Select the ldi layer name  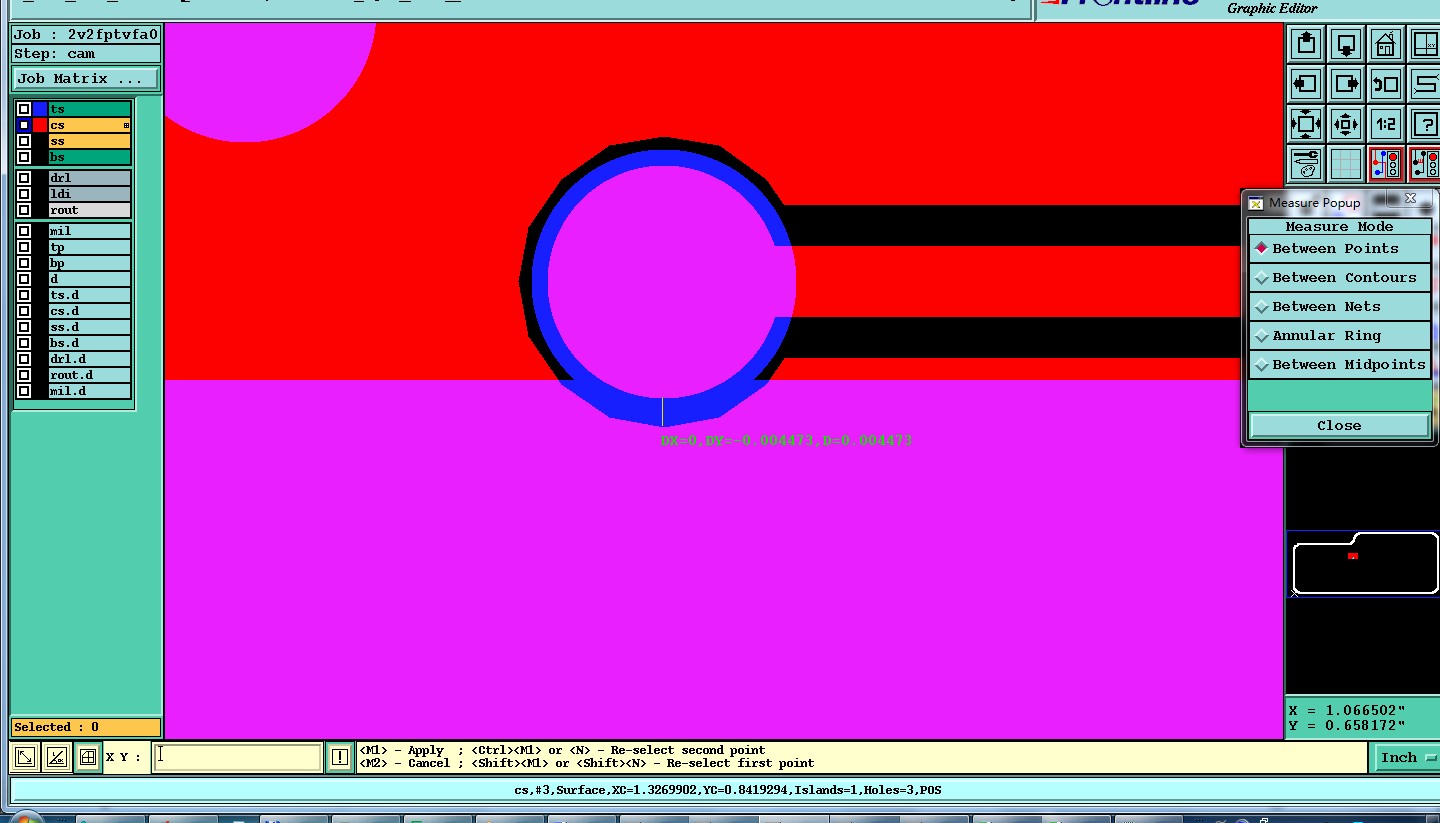point(89,194)
